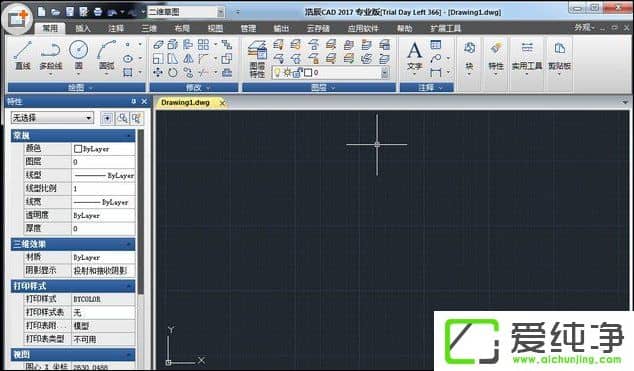Switch to the 视图 (View) ribbon tab
634x371 pixels.
pyautogui.click(x=216, y=28)
